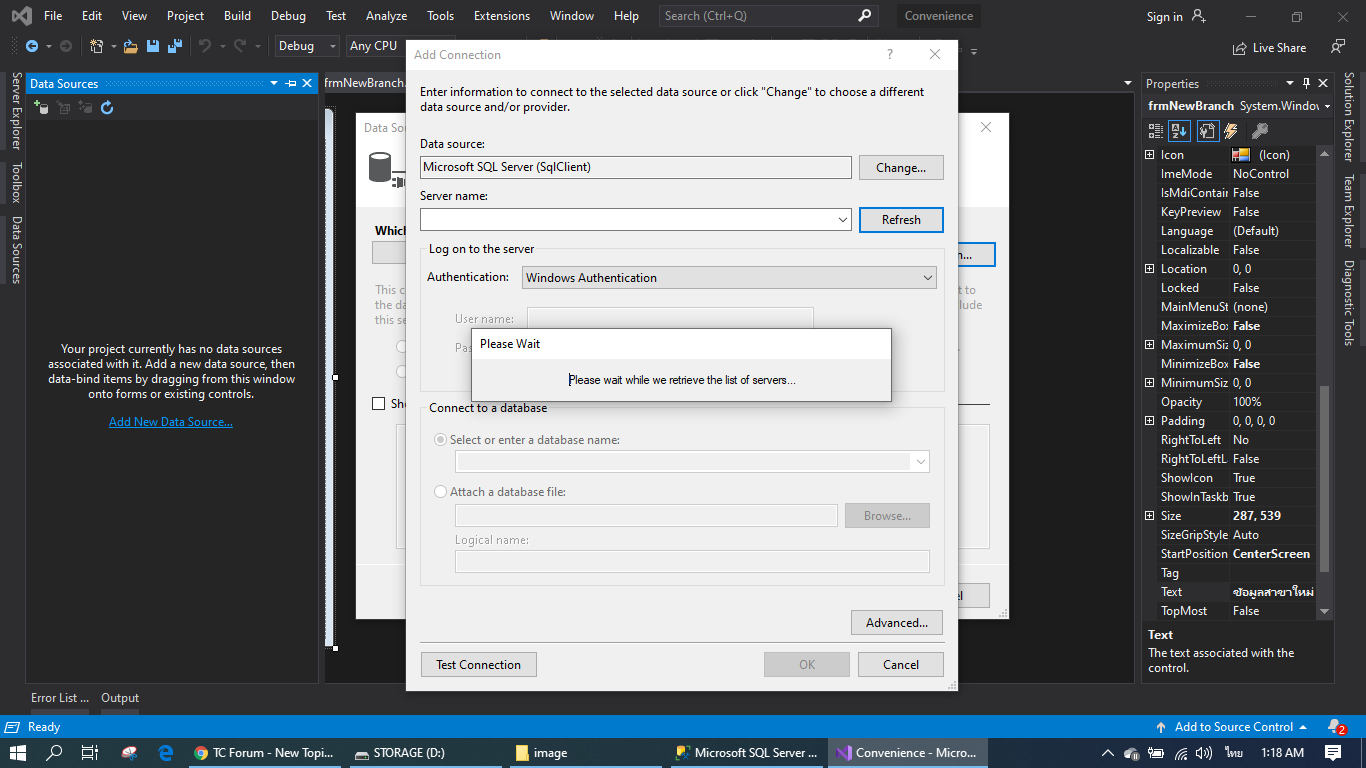This screenshot has height=768, width=1366.
Task: Open the Build menu
Action: 238,16
